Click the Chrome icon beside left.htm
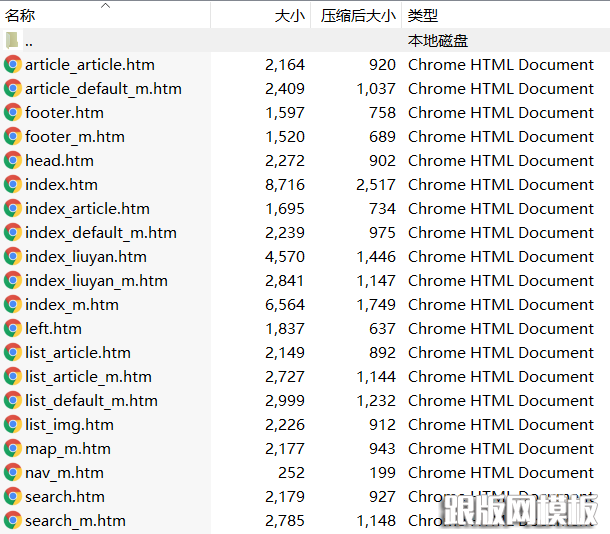 [x=12, y=328]
